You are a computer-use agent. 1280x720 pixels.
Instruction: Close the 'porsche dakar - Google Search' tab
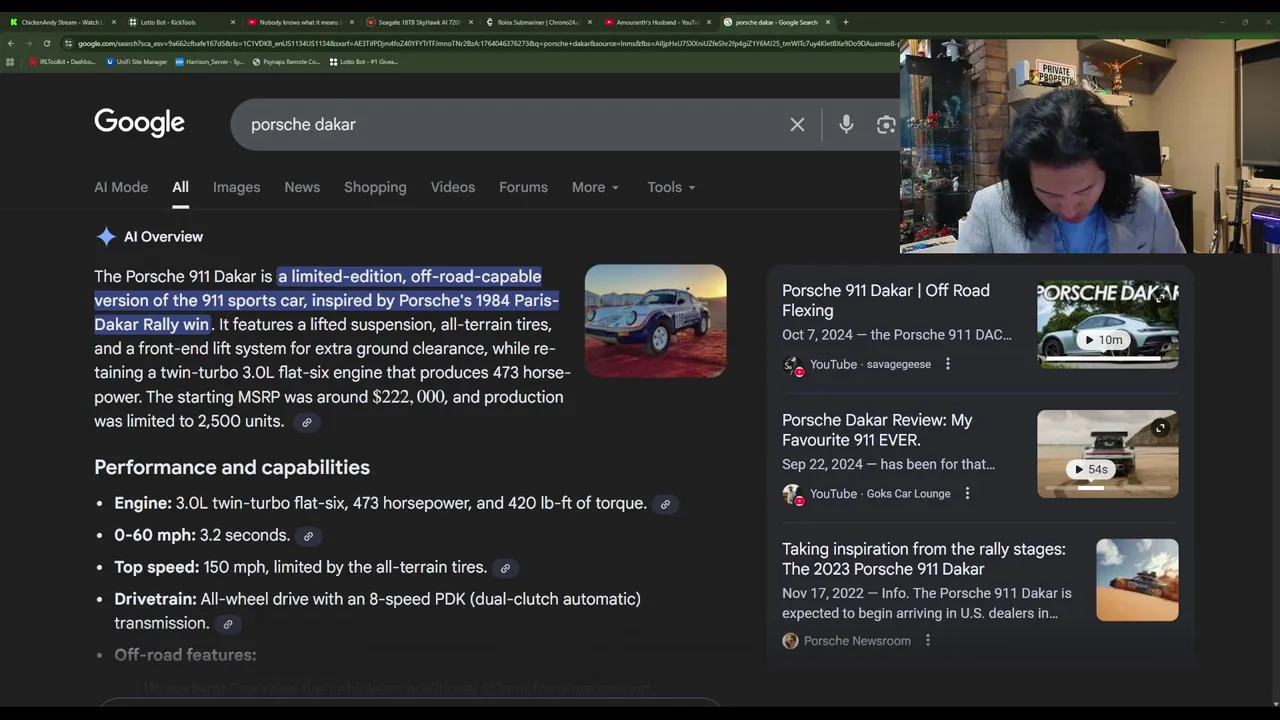click(x=828, y=22)
